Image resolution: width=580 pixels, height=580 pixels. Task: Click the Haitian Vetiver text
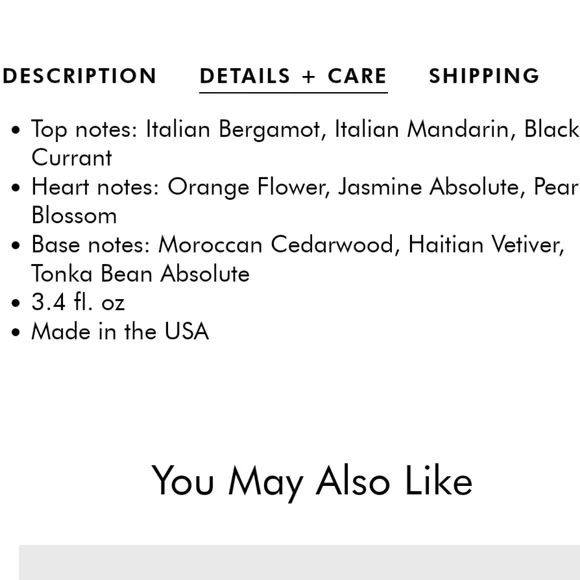pos(486,245)
